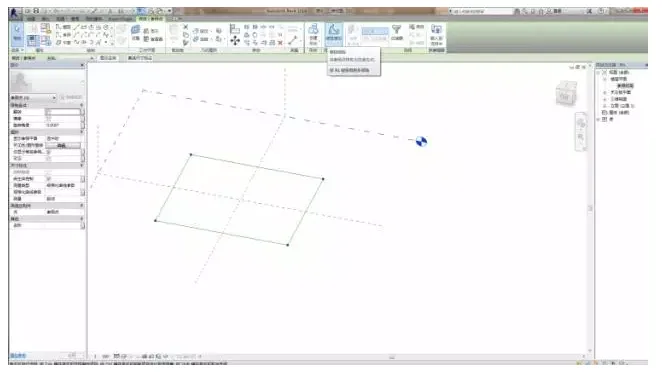Open the second ribbon tab

[45, 19]
